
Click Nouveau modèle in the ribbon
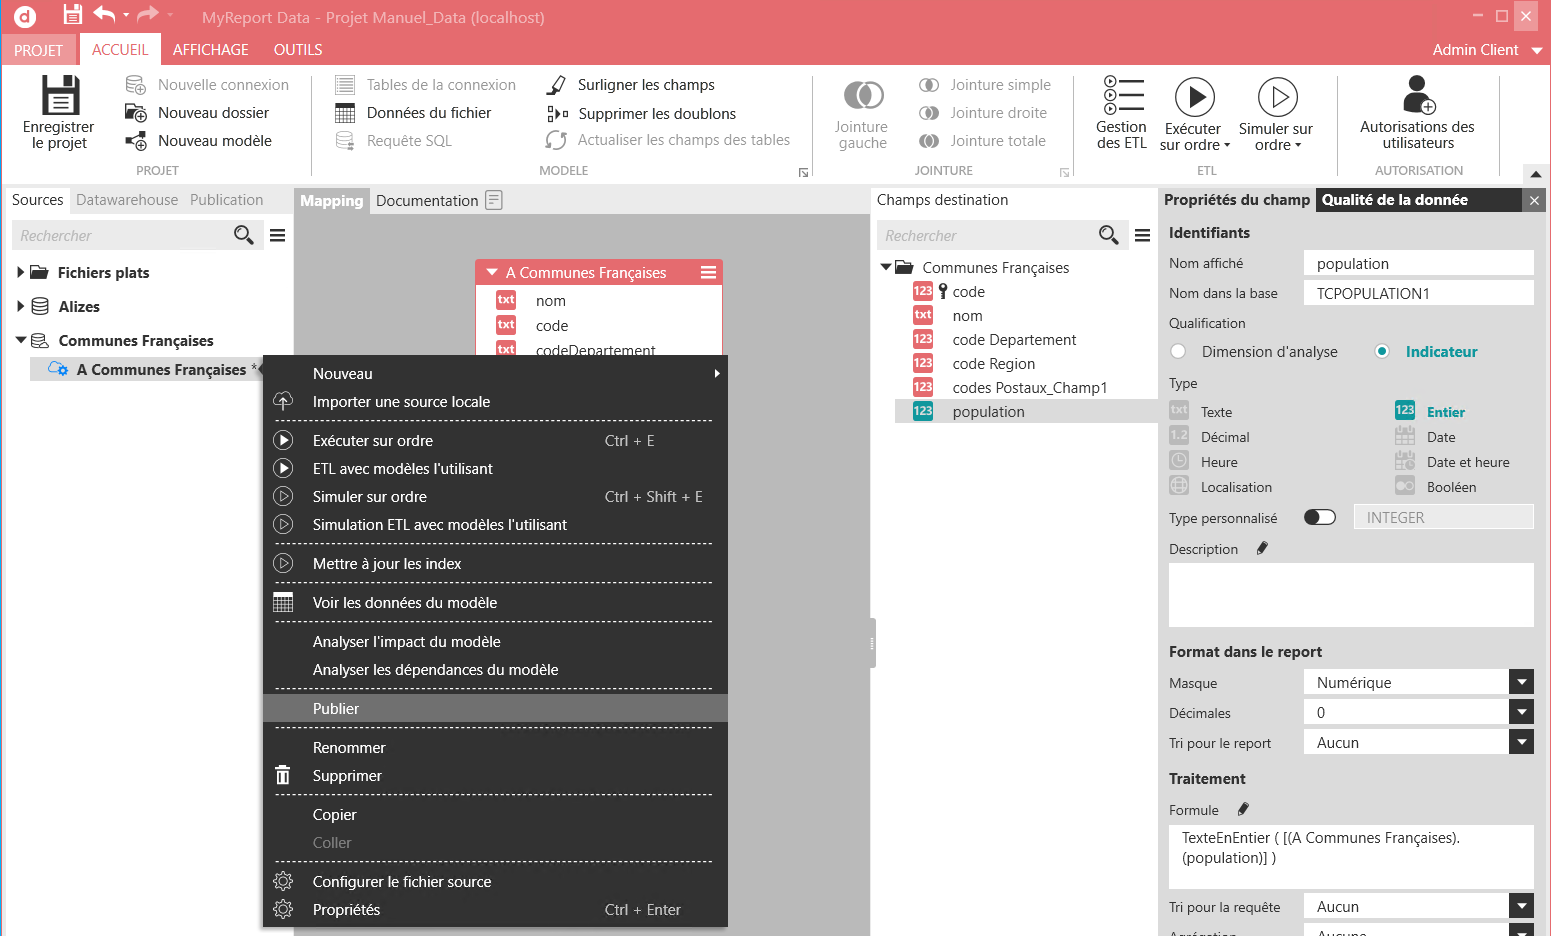point(214,141)
